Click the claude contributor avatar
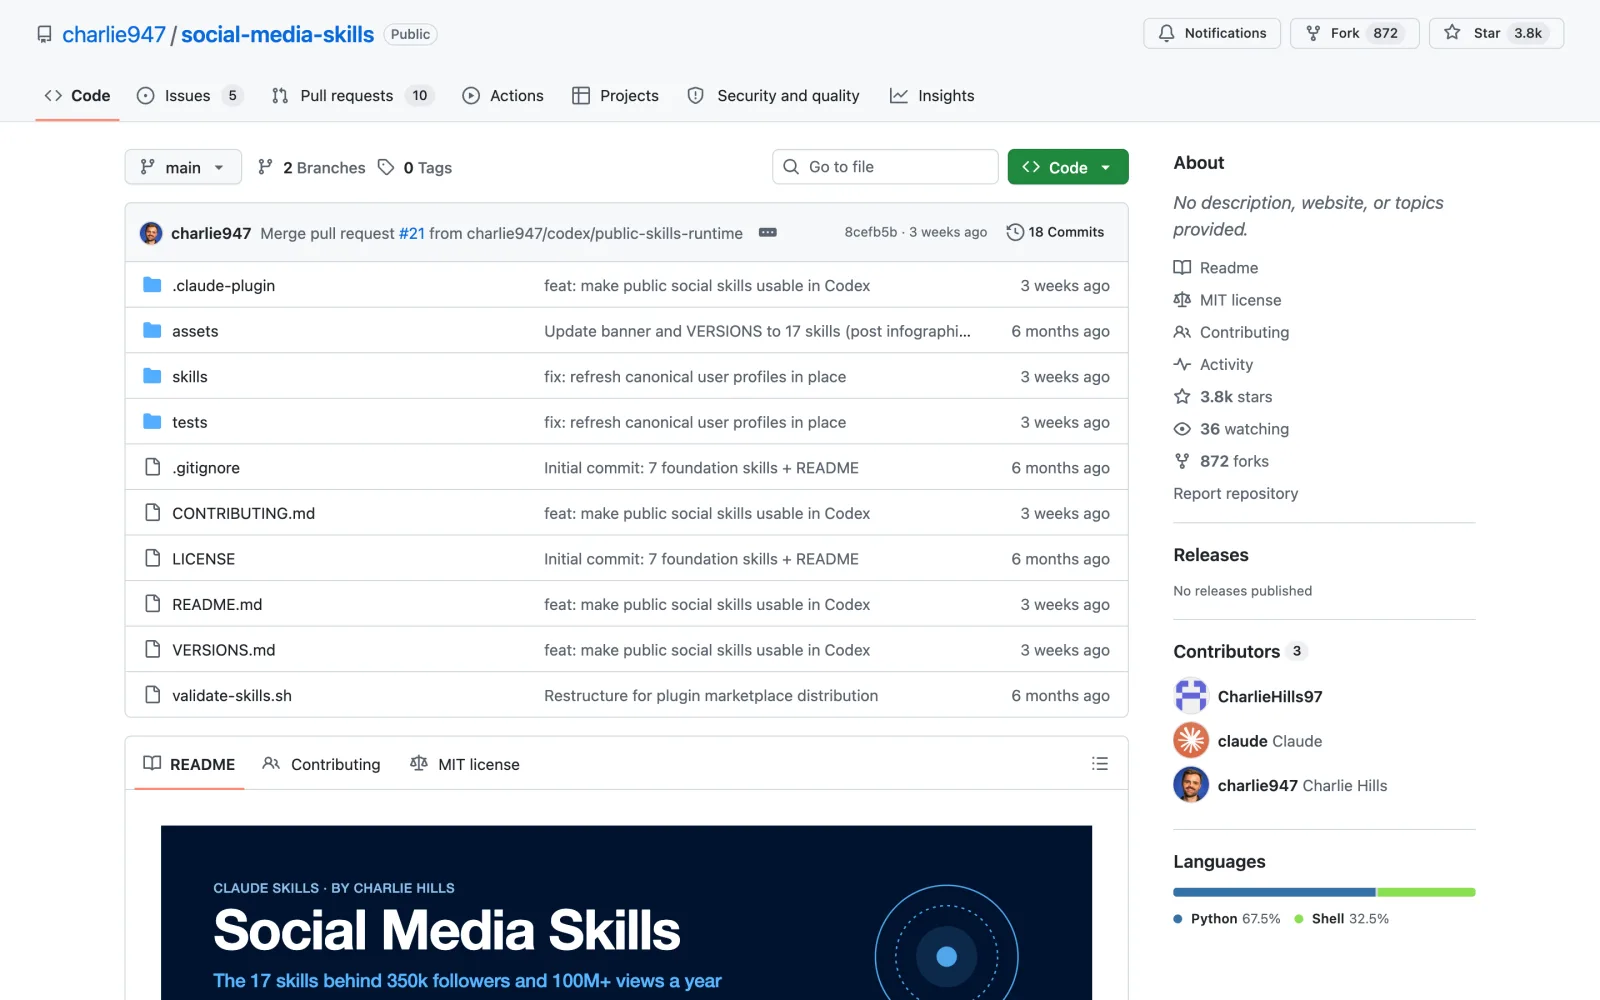This screenshot has width=1600, height=1000. [1191, 740]
